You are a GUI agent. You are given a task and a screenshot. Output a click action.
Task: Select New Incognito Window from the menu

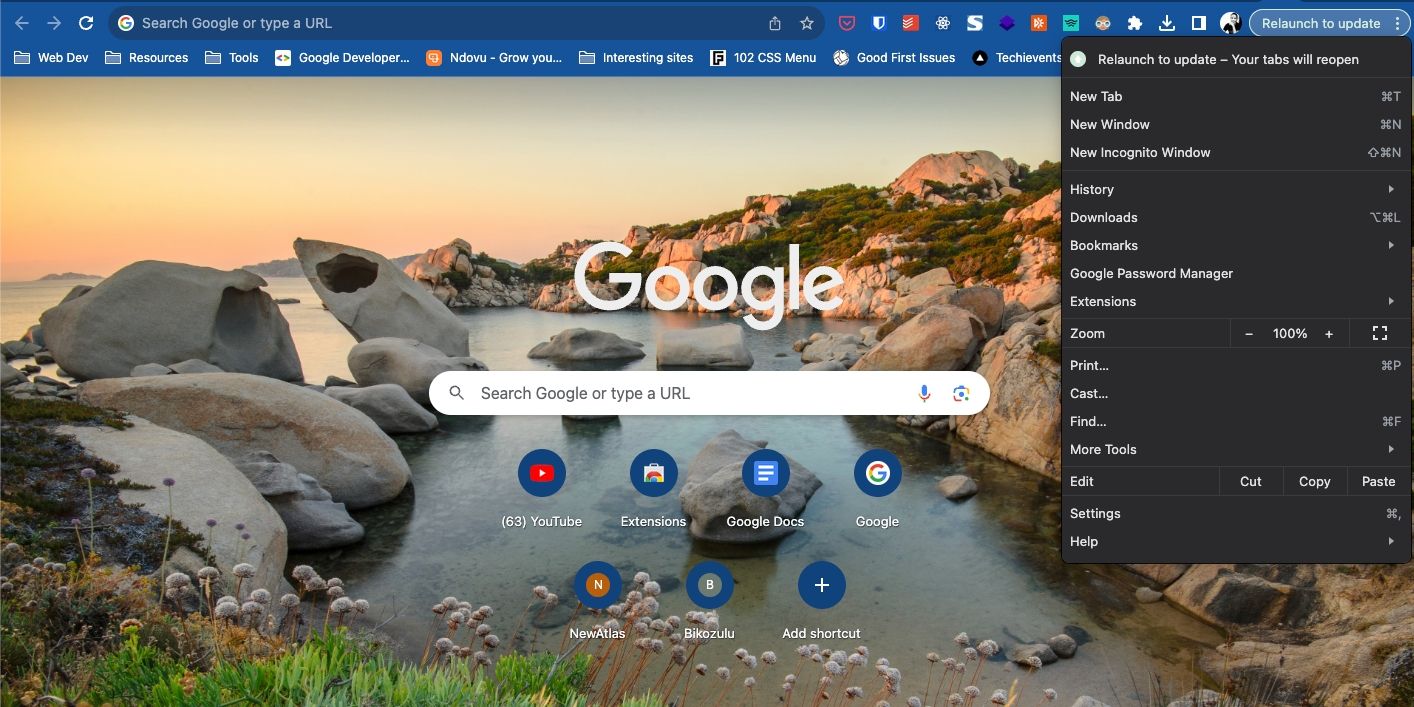point(1140,152)
